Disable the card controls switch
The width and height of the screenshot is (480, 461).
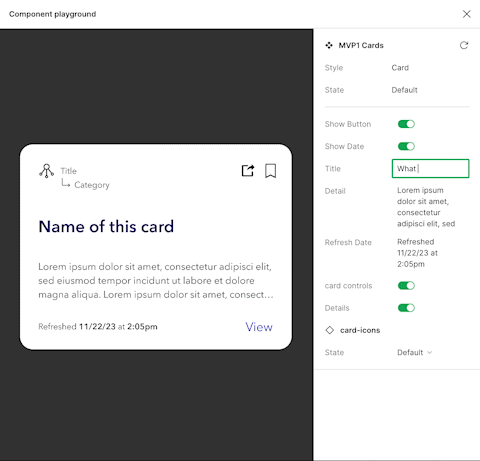[x=406, y=286]
